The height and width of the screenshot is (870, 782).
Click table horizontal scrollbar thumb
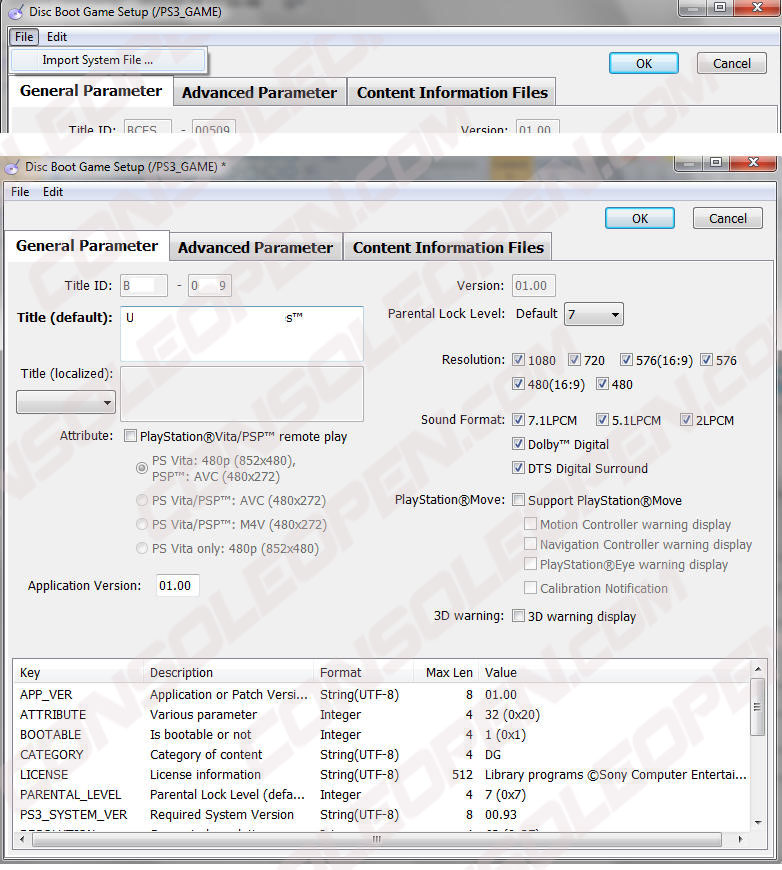point(377,839)
